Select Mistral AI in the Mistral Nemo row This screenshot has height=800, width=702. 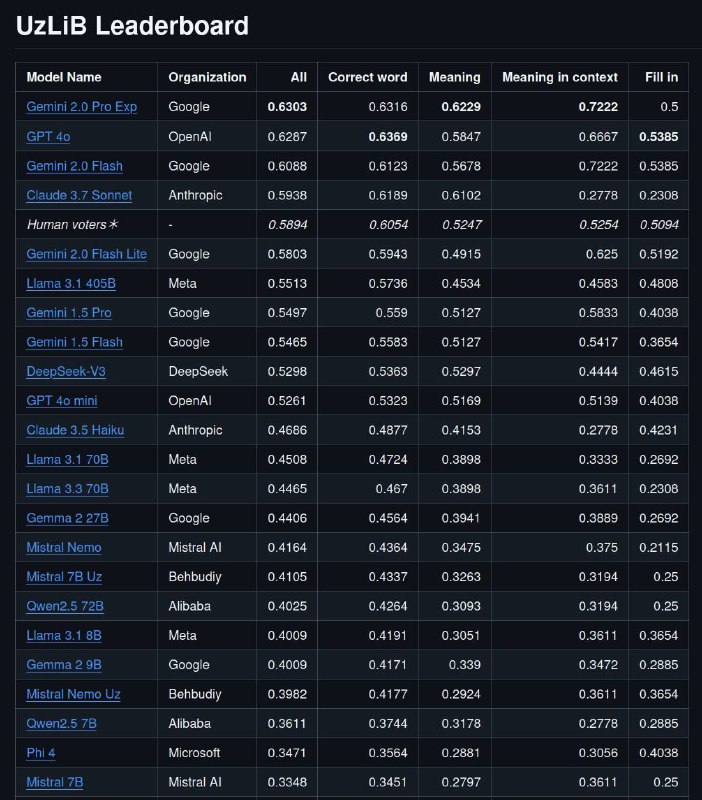pyautogui.click(x=195, y=547)
